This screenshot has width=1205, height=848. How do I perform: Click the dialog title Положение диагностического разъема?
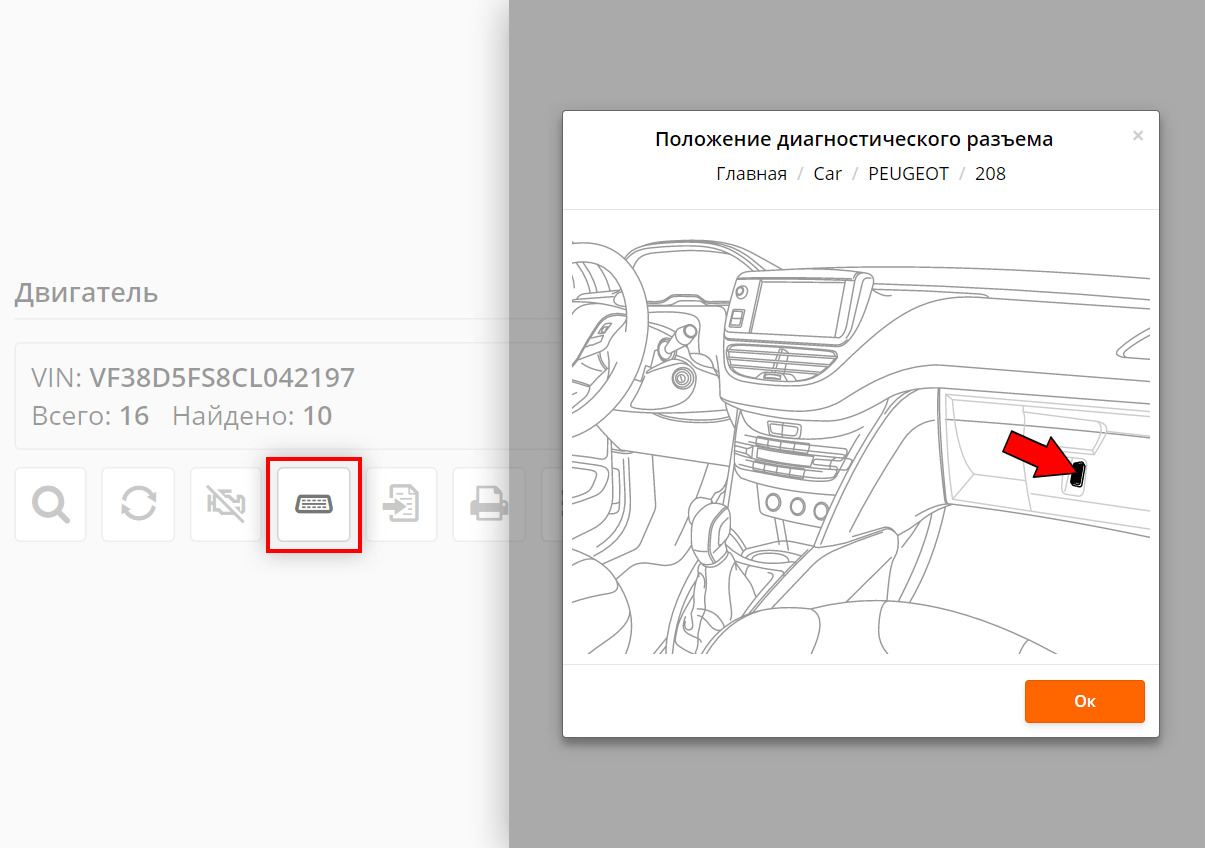pos(854,139)
